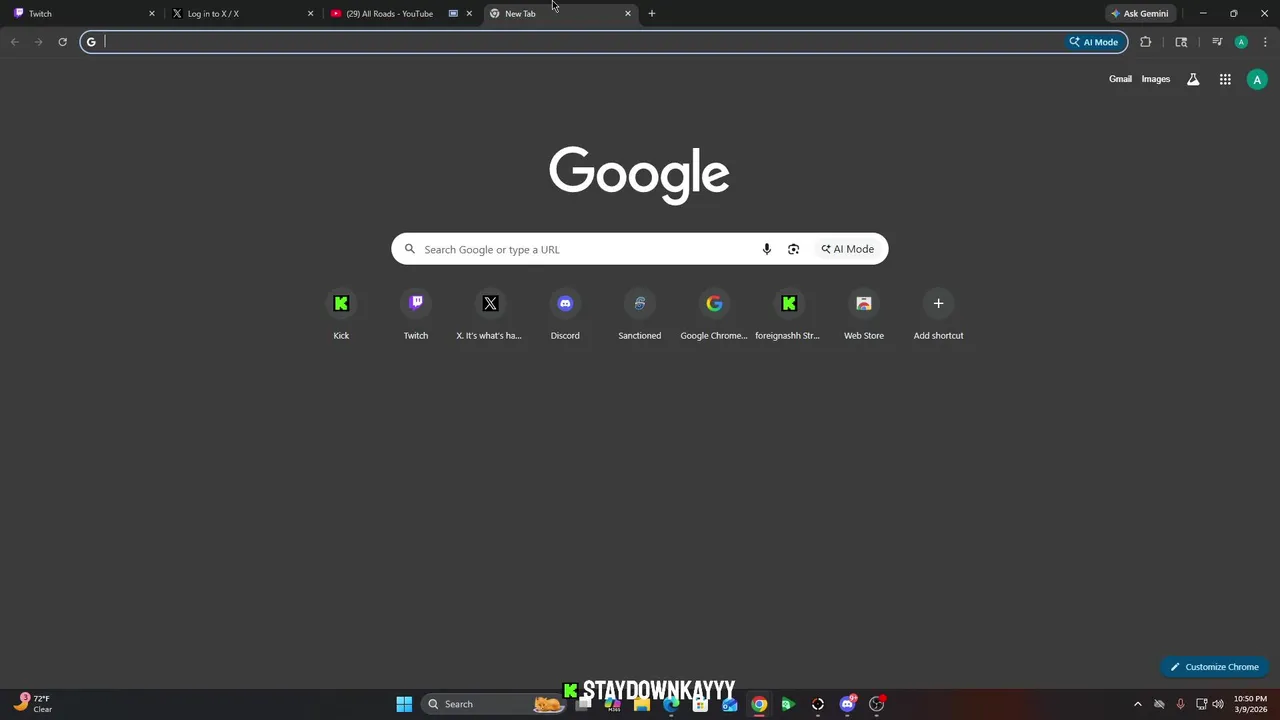Click the Chrome taskbar icon
The image size is (1280, 720).
[x=759, y=704]
